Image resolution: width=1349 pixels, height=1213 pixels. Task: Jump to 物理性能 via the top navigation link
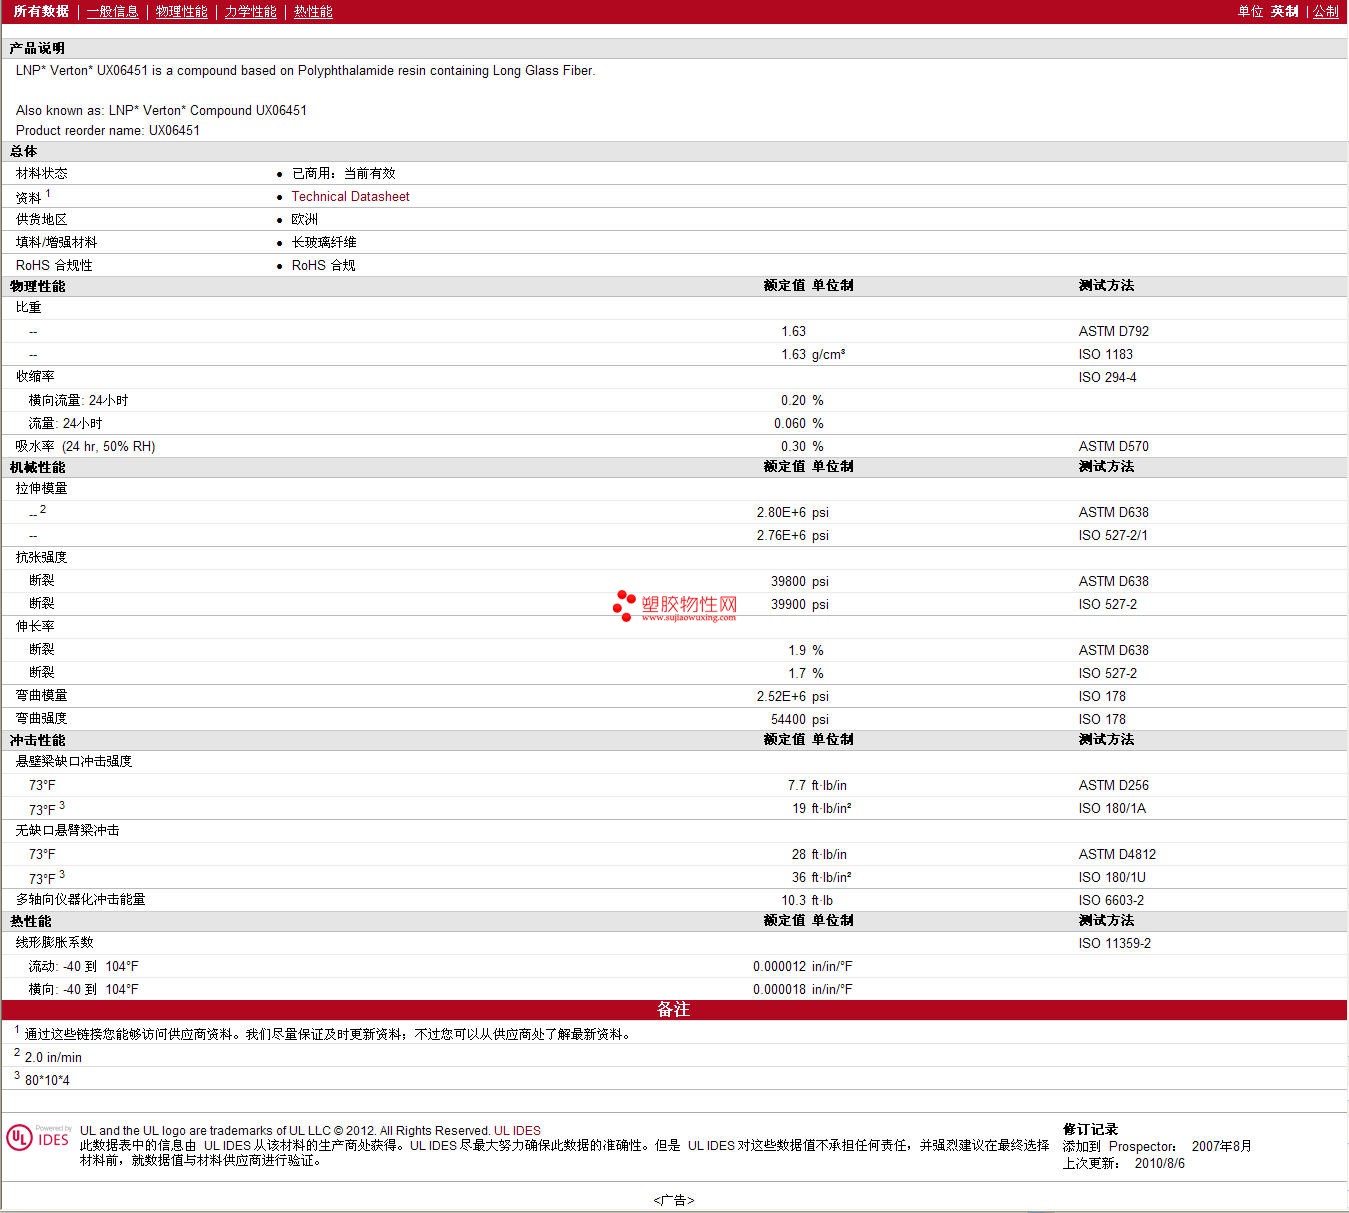point(182,11)
